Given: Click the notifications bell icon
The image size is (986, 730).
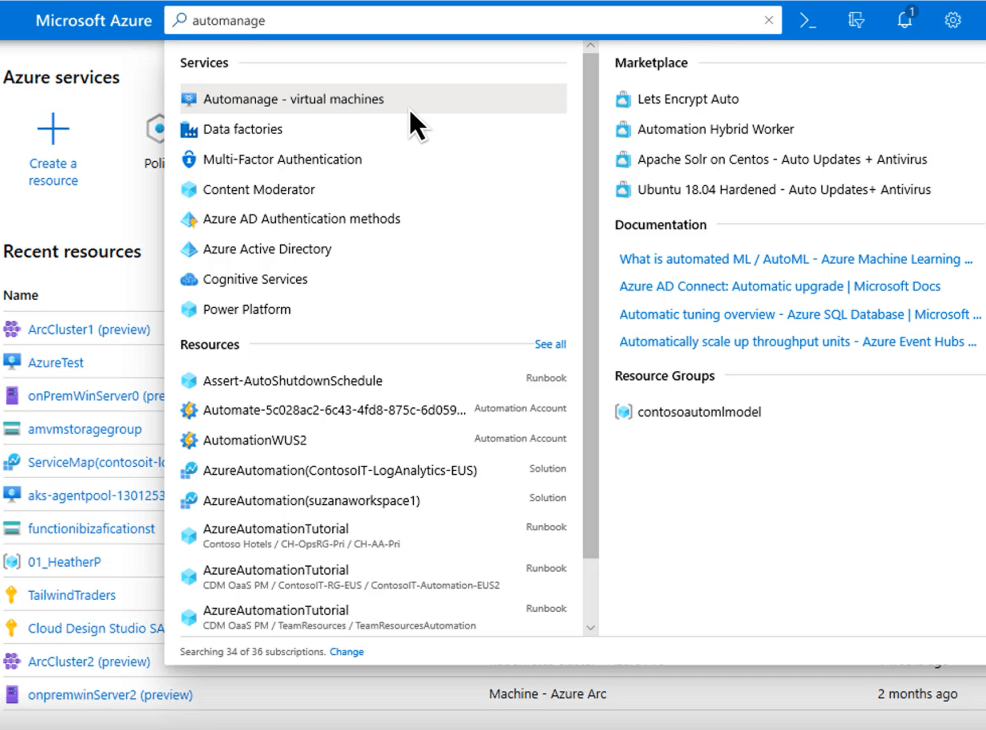Looking at the screenshot, I should (x=904, y=20).
